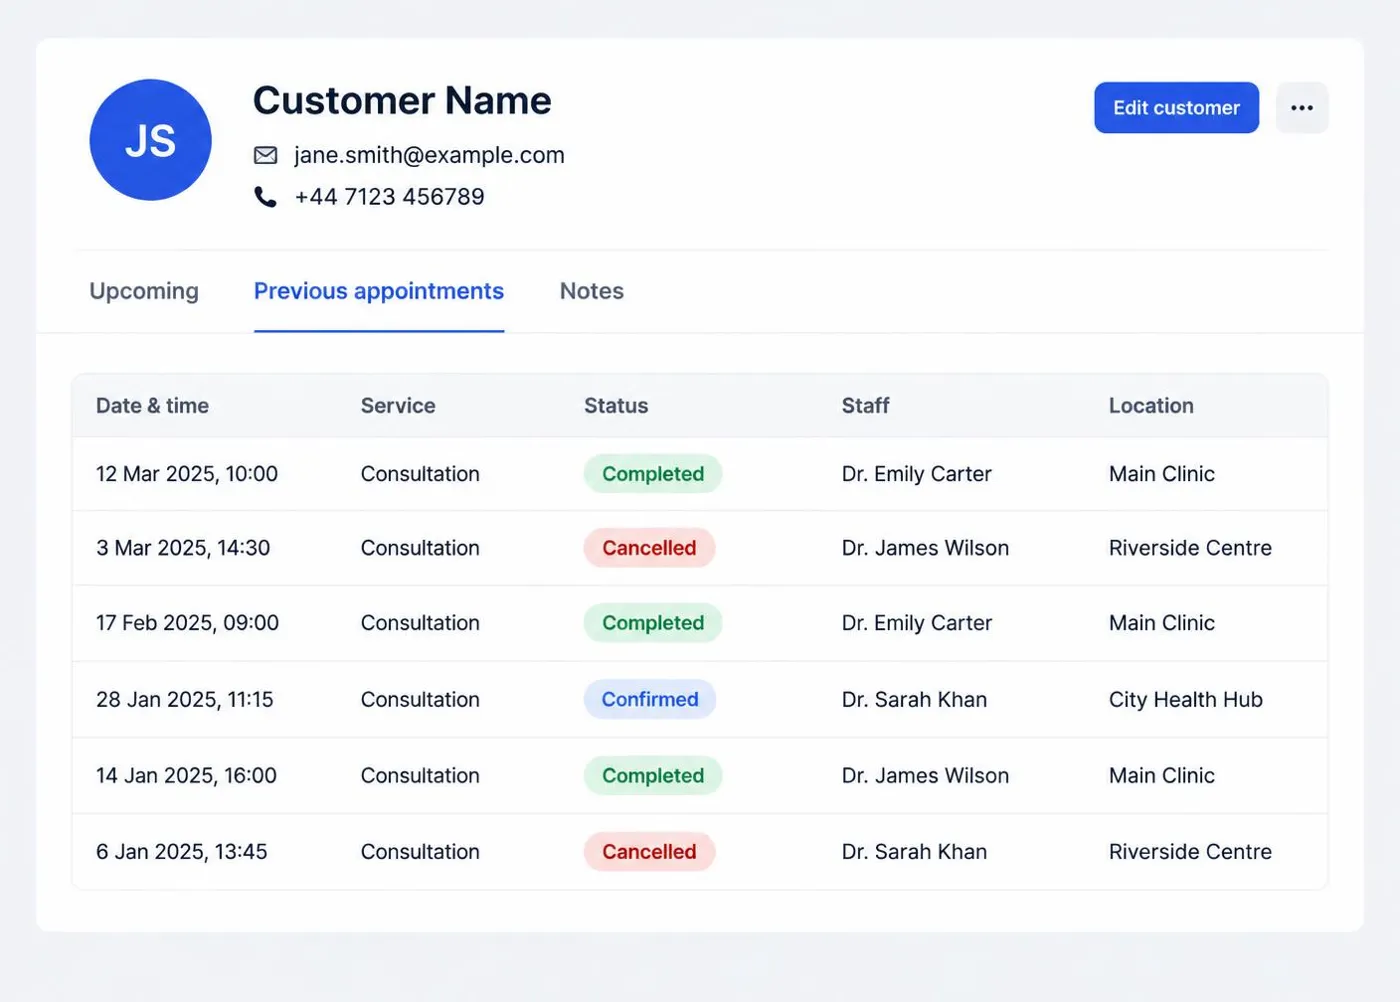Screen dimensions: 1400x1002
Task: Click the phone number +44 7123 456789
Action: [389, 197]
